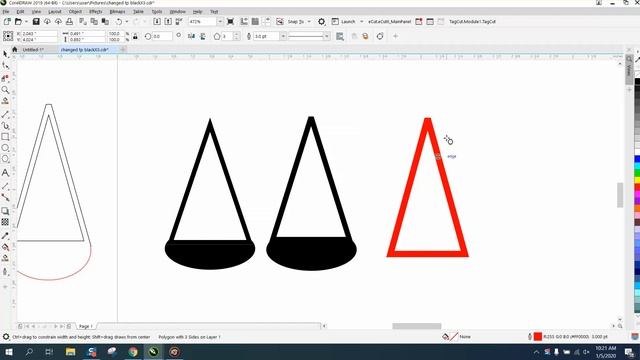Open the zoom level dropdown
This screenshot has height=360, width=640.
tap(220, 22)
